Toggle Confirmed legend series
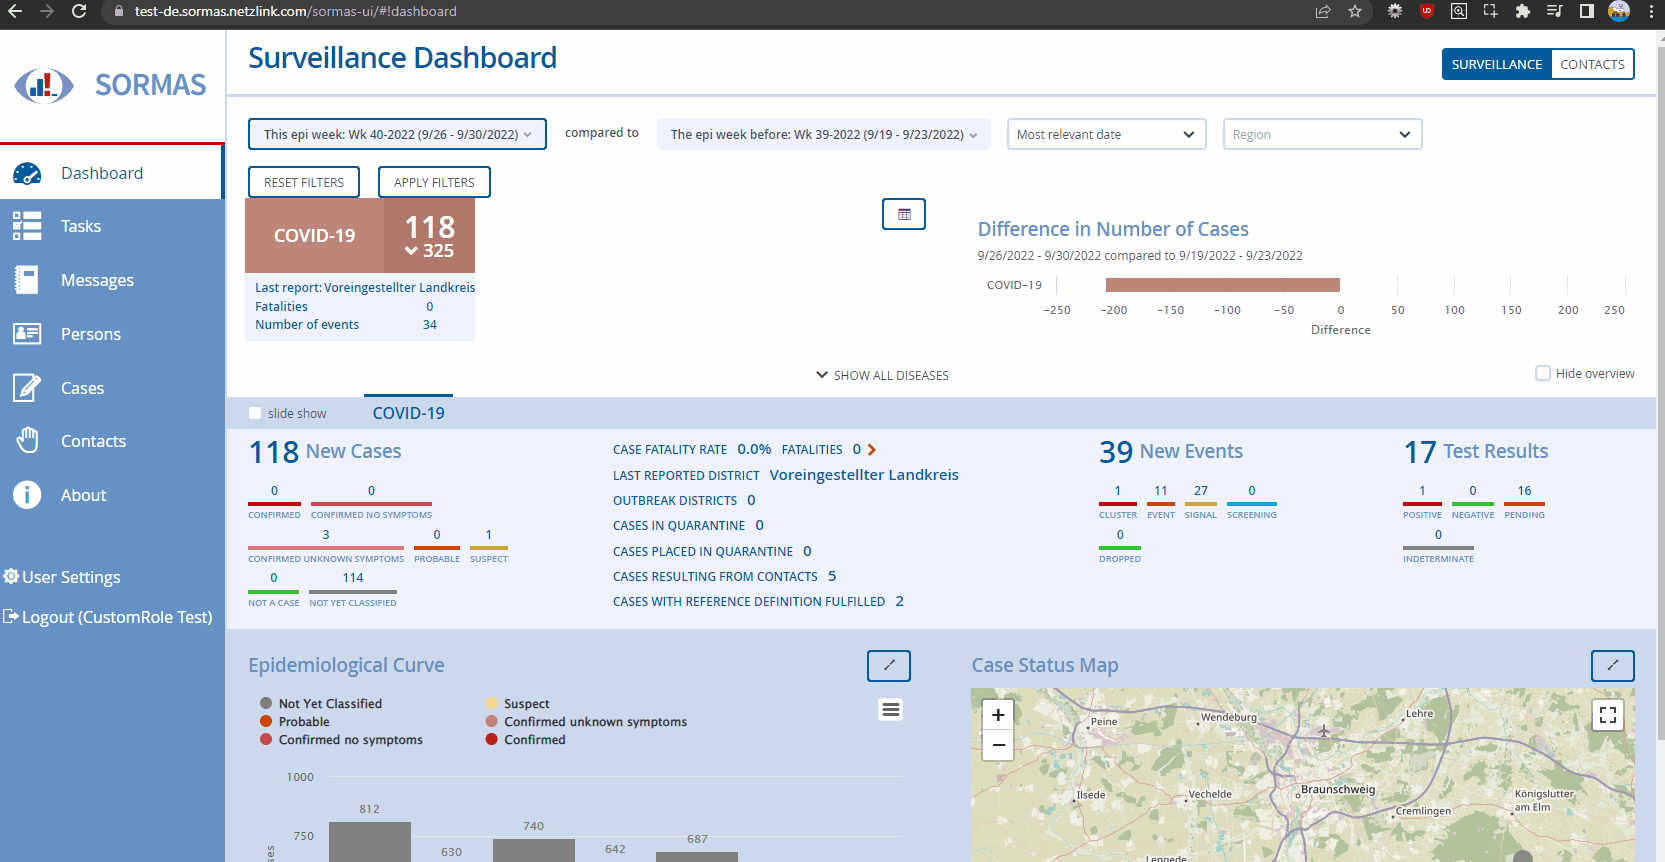Image resolution: width=1665 pixels, height=862 pixels. pyautogui.click(x=526, y=740)
